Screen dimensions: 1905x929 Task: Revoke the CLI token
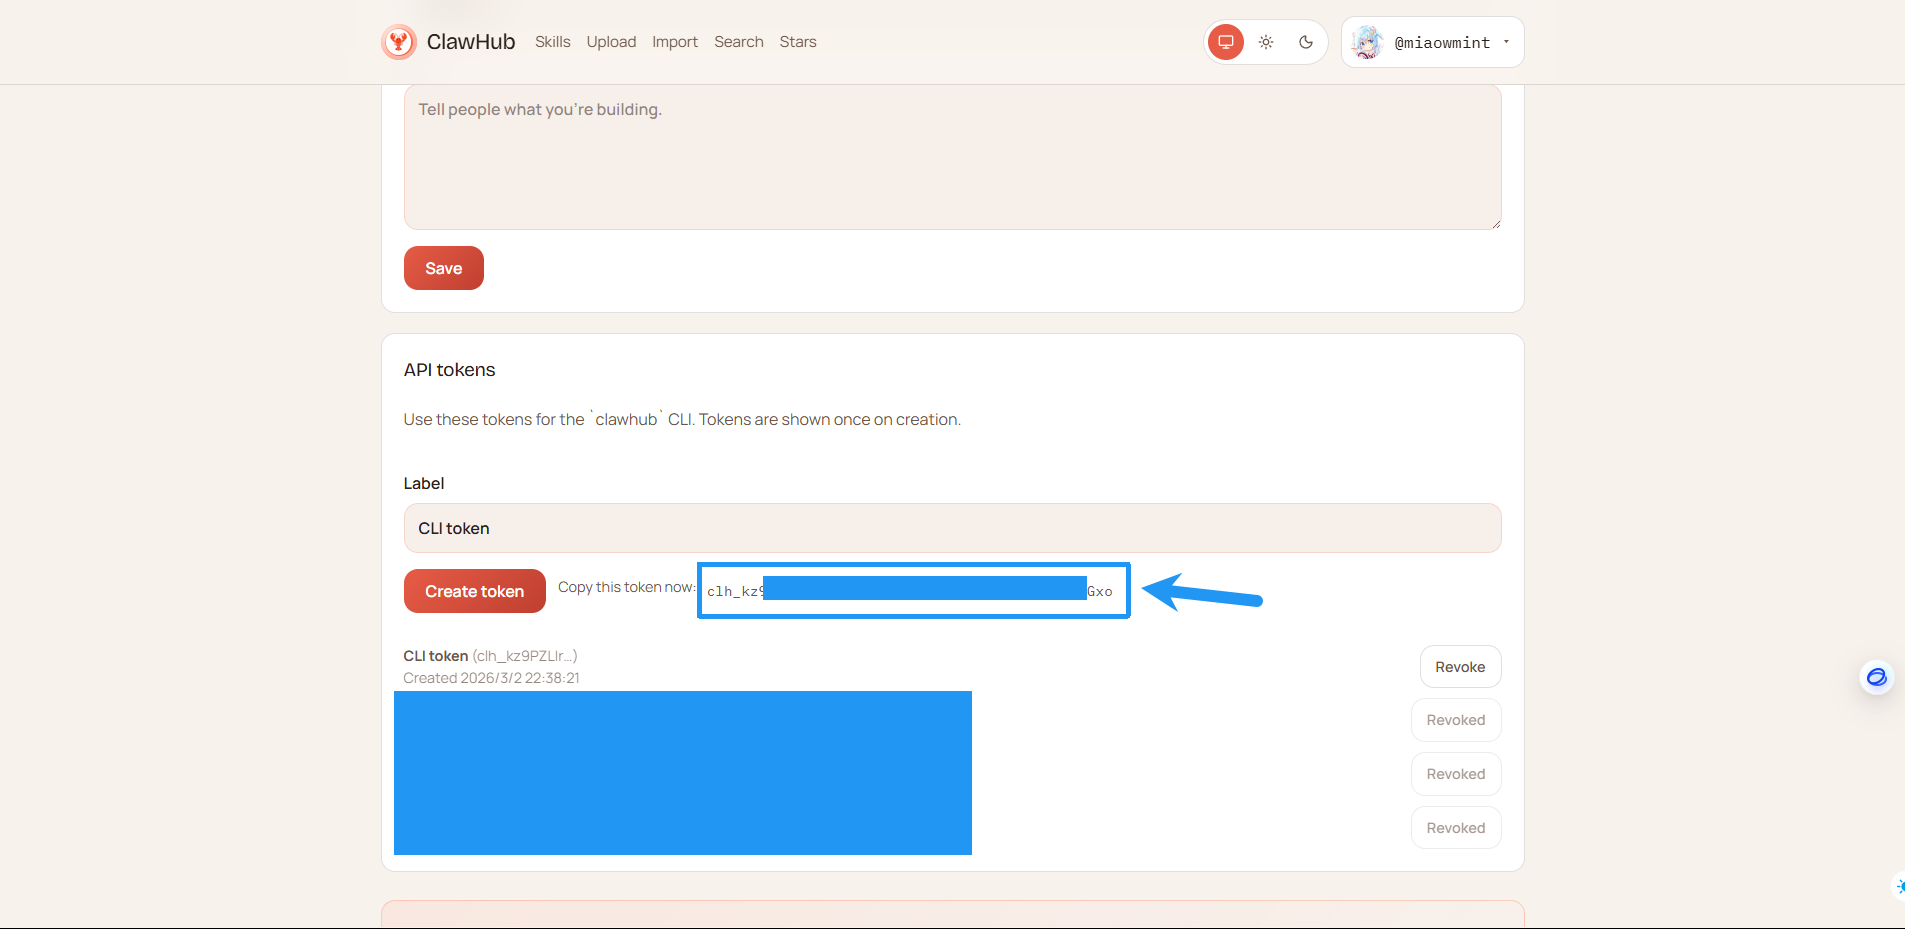pyautogui.click(x=1459, y=667)
